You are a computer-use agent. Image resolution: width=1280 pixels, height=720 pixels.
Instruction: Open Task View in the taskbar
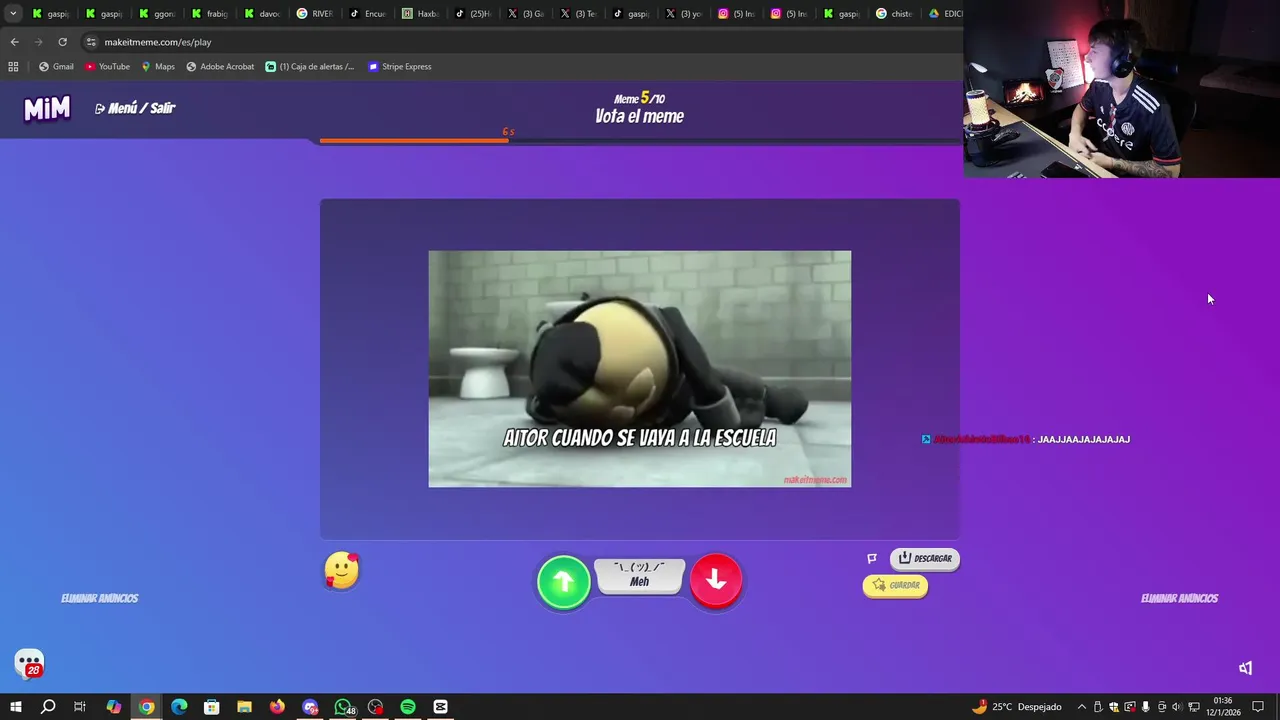(x=80, y=707)
